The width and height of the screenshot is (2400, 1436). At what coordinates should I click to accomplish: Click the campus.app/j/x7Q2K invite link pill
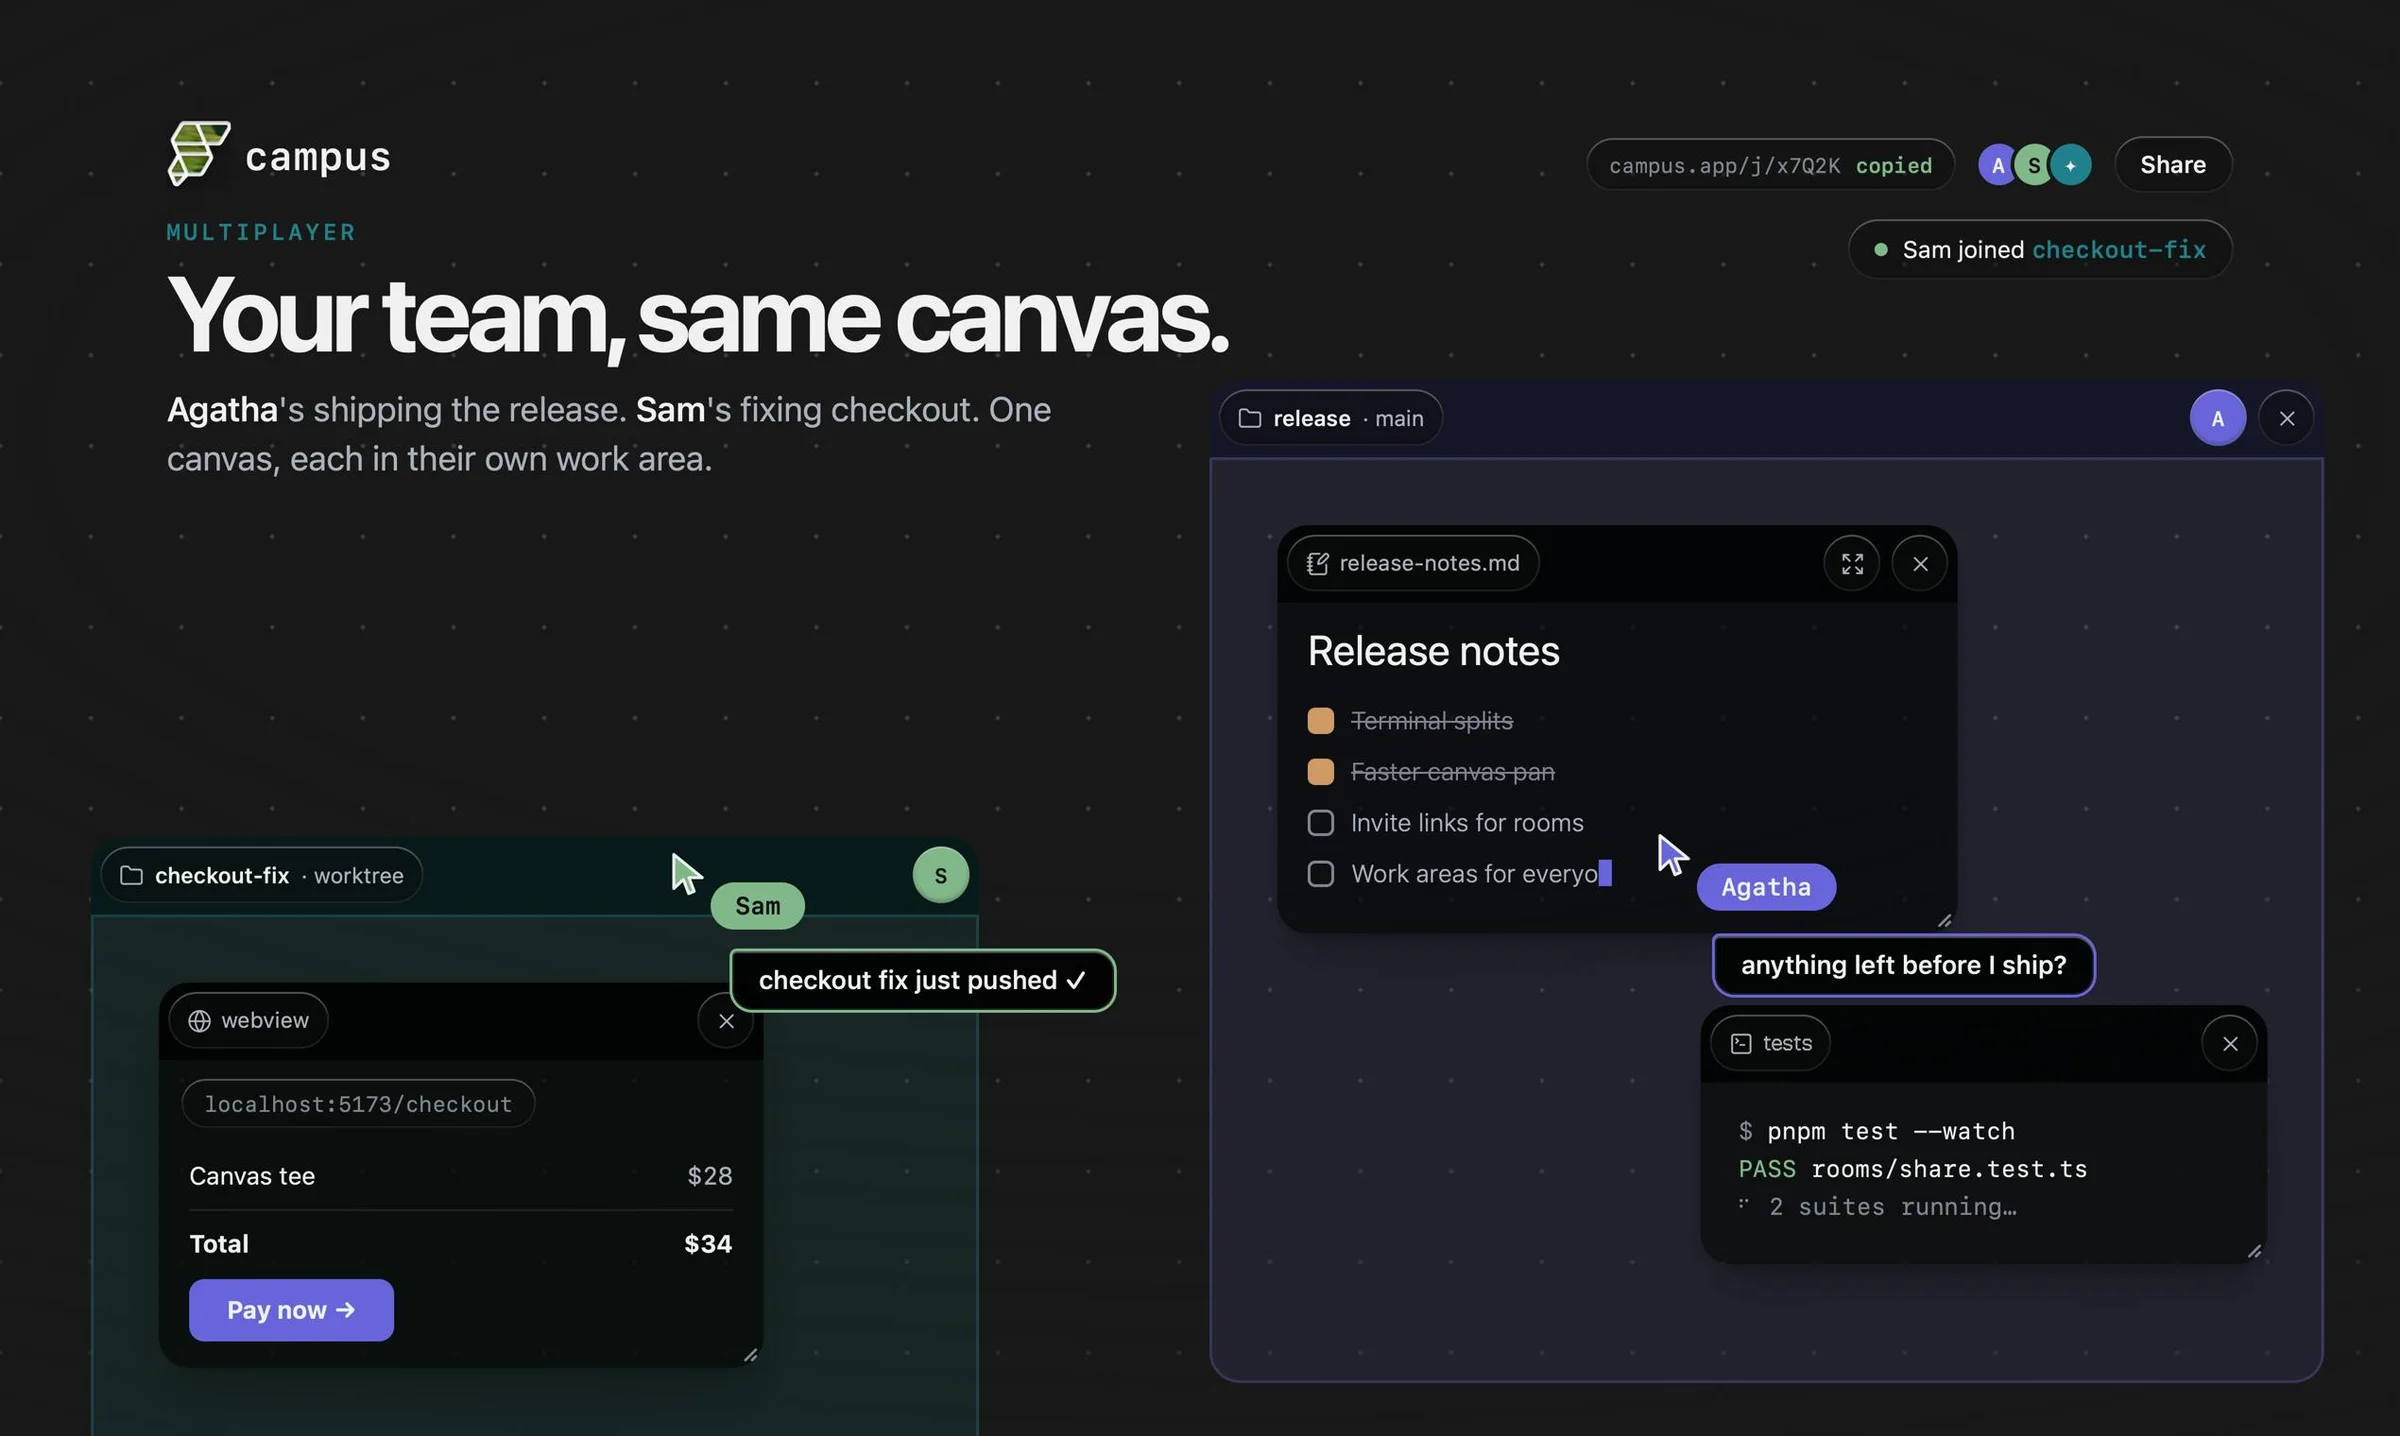click(1770, 165)
